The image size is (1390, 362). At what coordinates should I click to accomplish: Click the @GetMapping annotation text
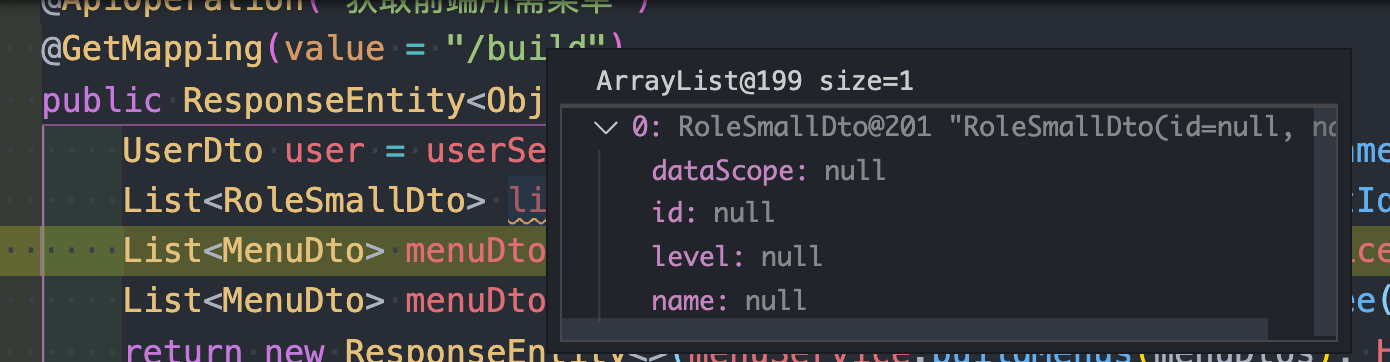click(x=151, y=49)
